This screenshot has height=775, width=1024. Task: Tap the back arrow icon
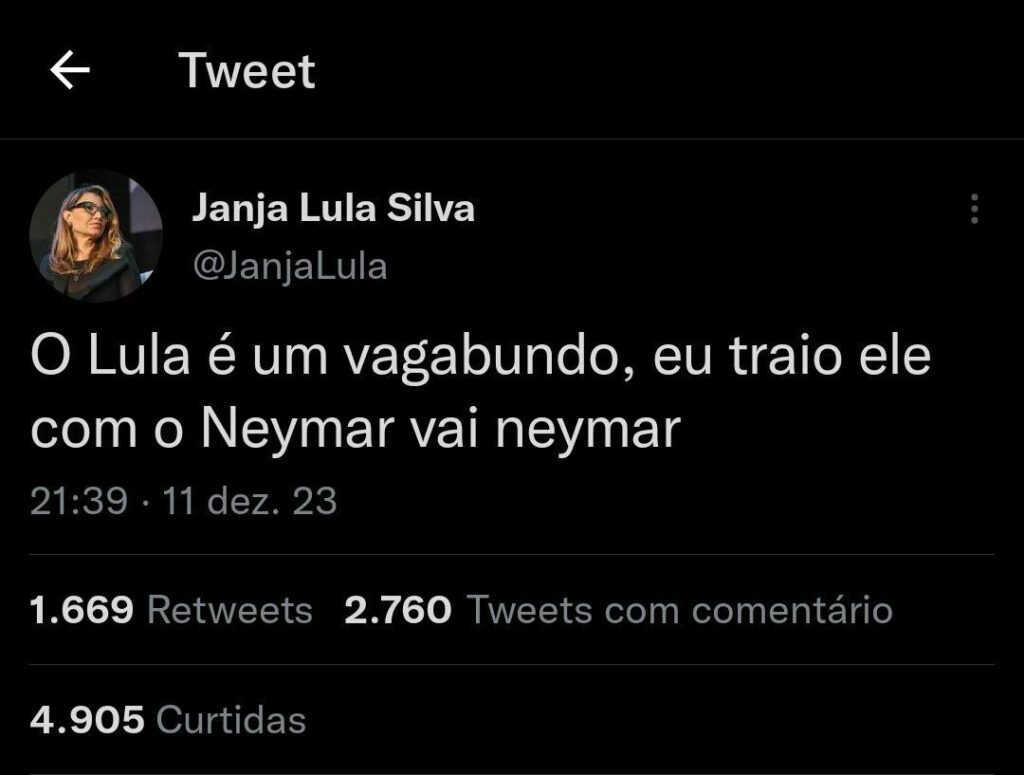tap(70, 72)
